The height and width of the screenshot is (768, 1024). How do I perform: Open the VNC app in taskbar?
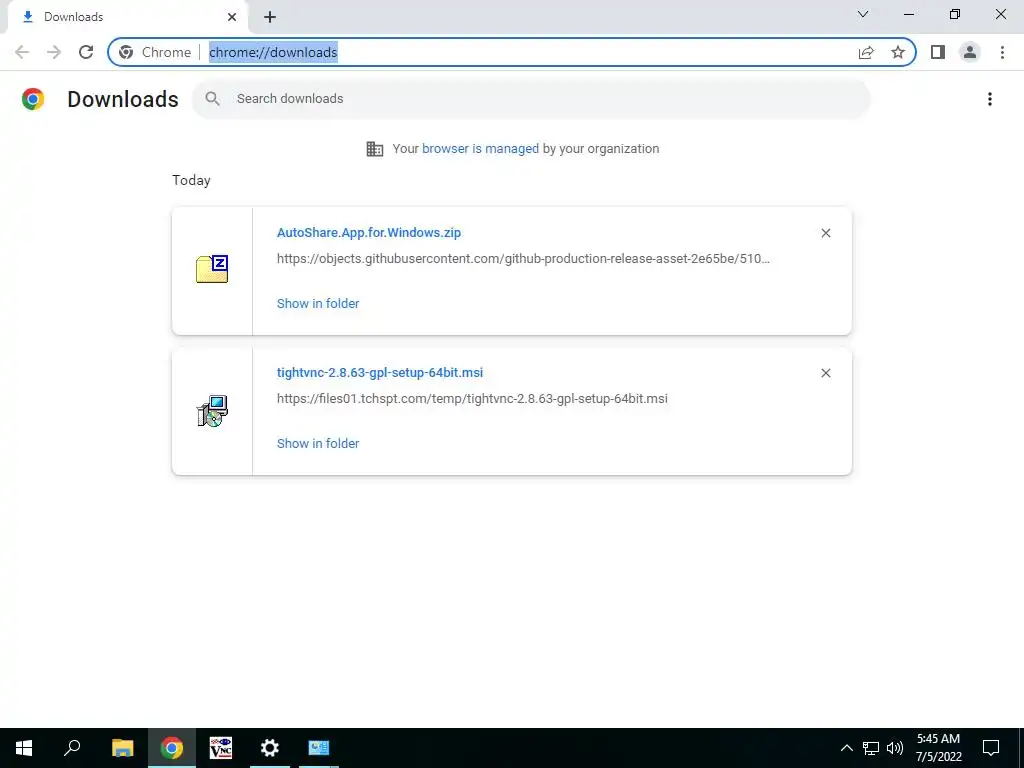[x=221, y=748]
